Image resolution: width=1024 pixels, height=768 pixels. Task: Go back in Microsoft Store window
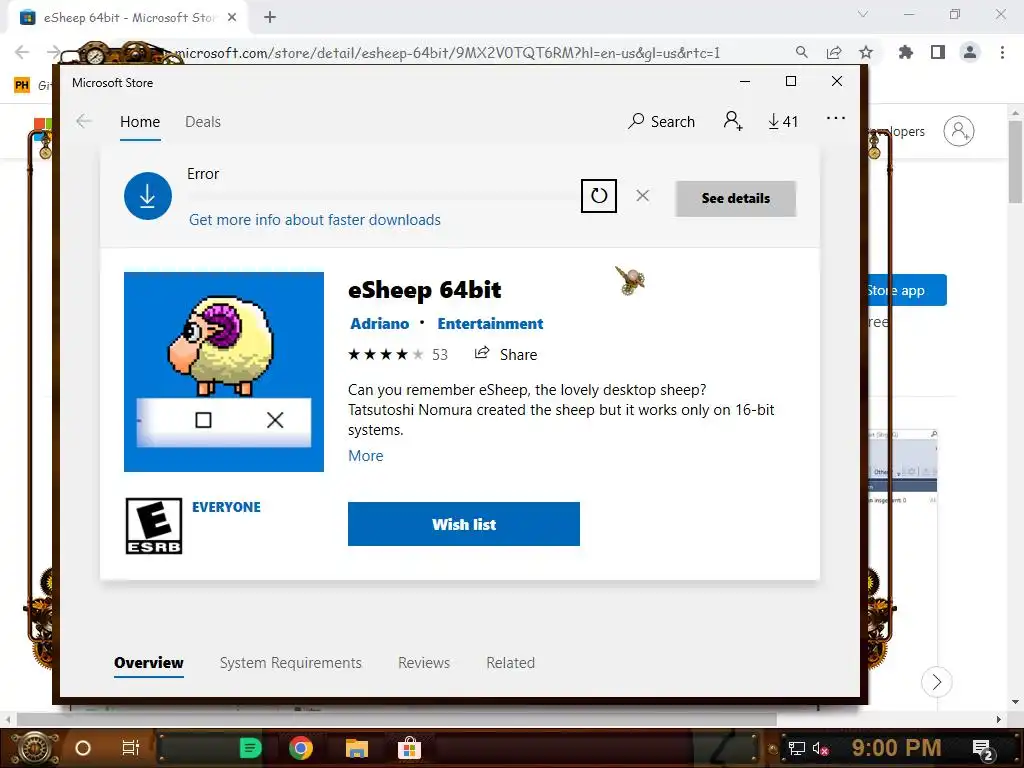coord(84,121)
